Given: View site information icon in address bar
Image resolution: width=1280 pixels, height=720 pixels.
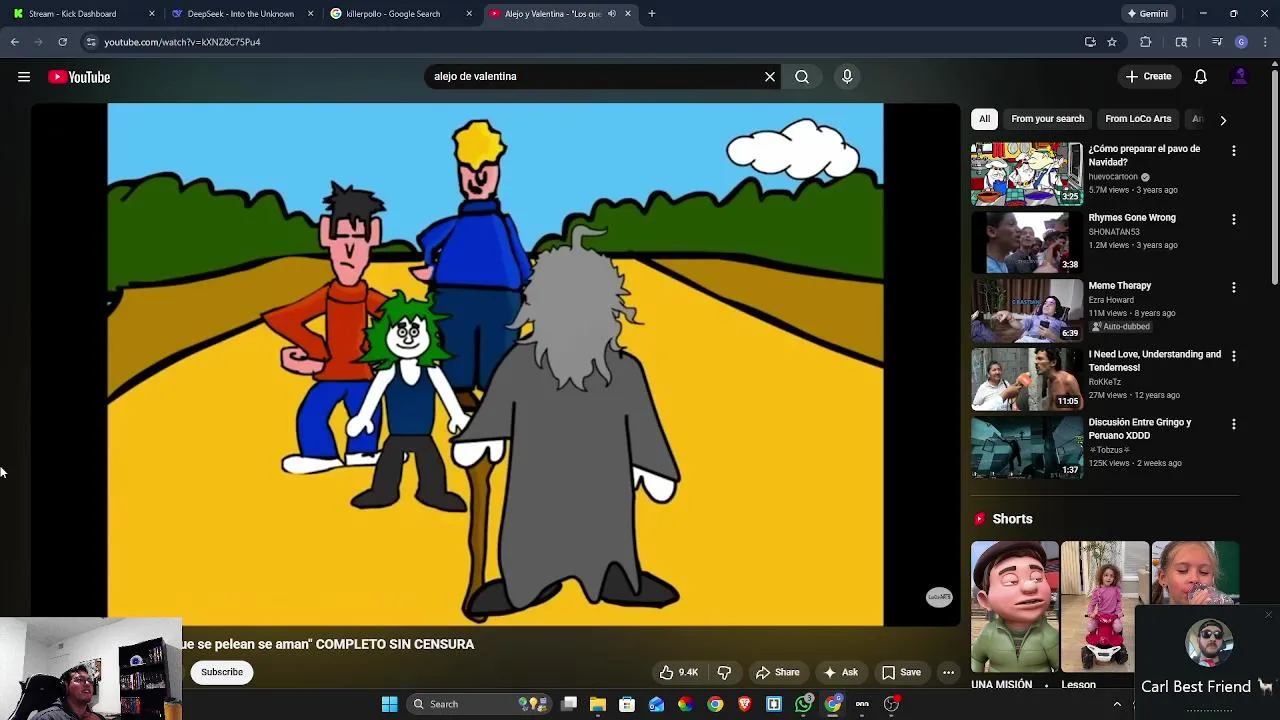Looking at the screenshot, I should point(91,42).
